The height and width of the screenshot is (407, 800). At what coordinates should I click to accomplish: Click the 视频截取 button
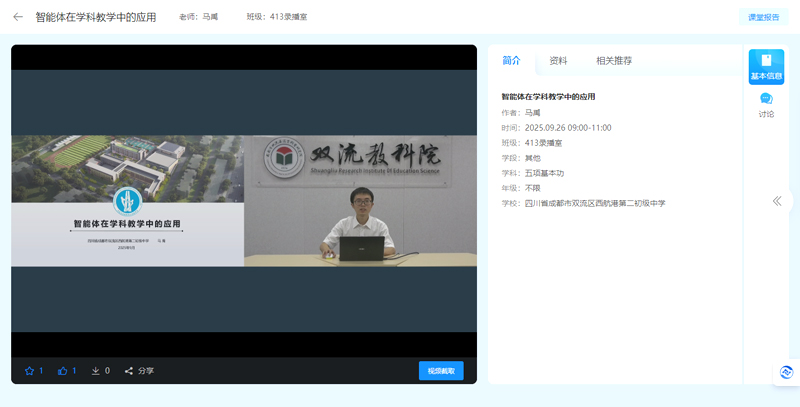coord(441,371)
